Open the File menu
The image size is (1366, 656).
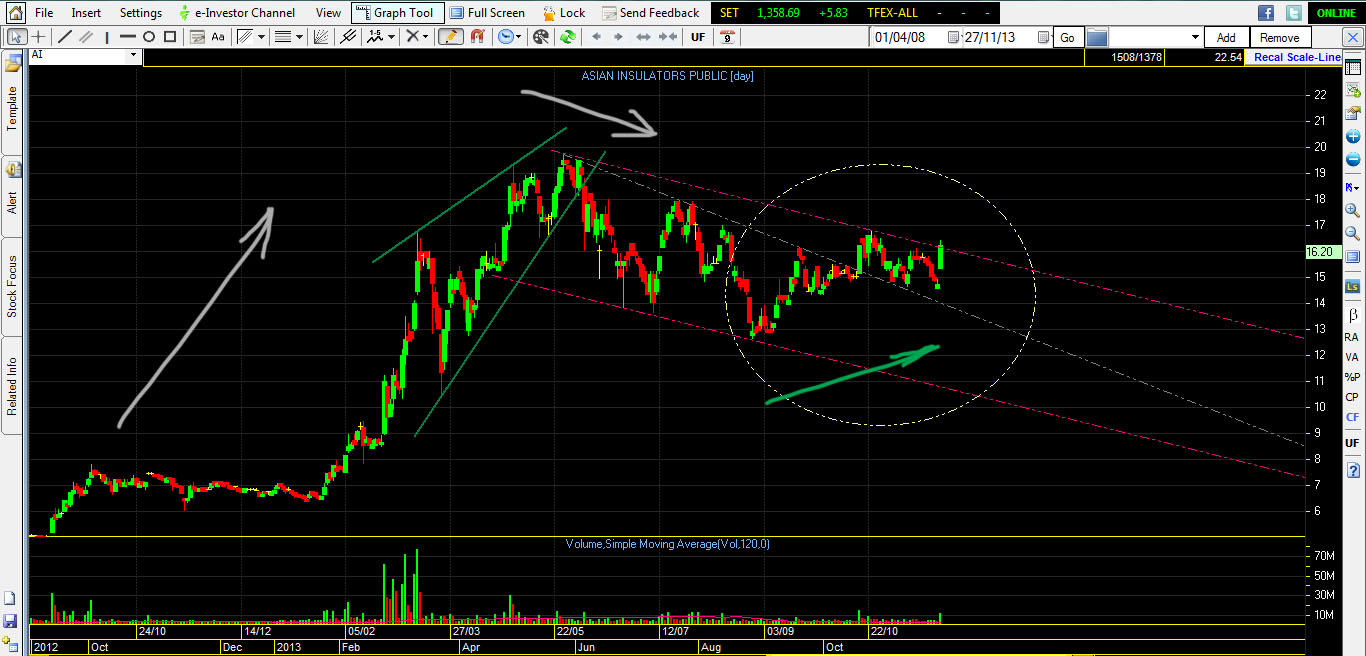pos(44,13)
